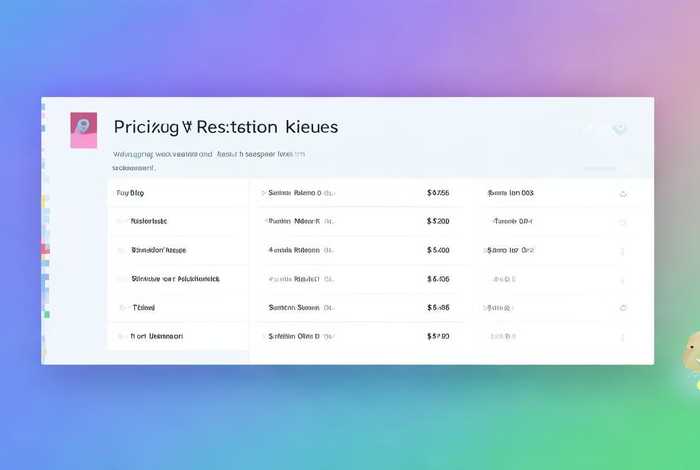This screenshot has height=470, width=700.
Task: Click the action icon at the end of the $6756 row
Action: [623, 194]
